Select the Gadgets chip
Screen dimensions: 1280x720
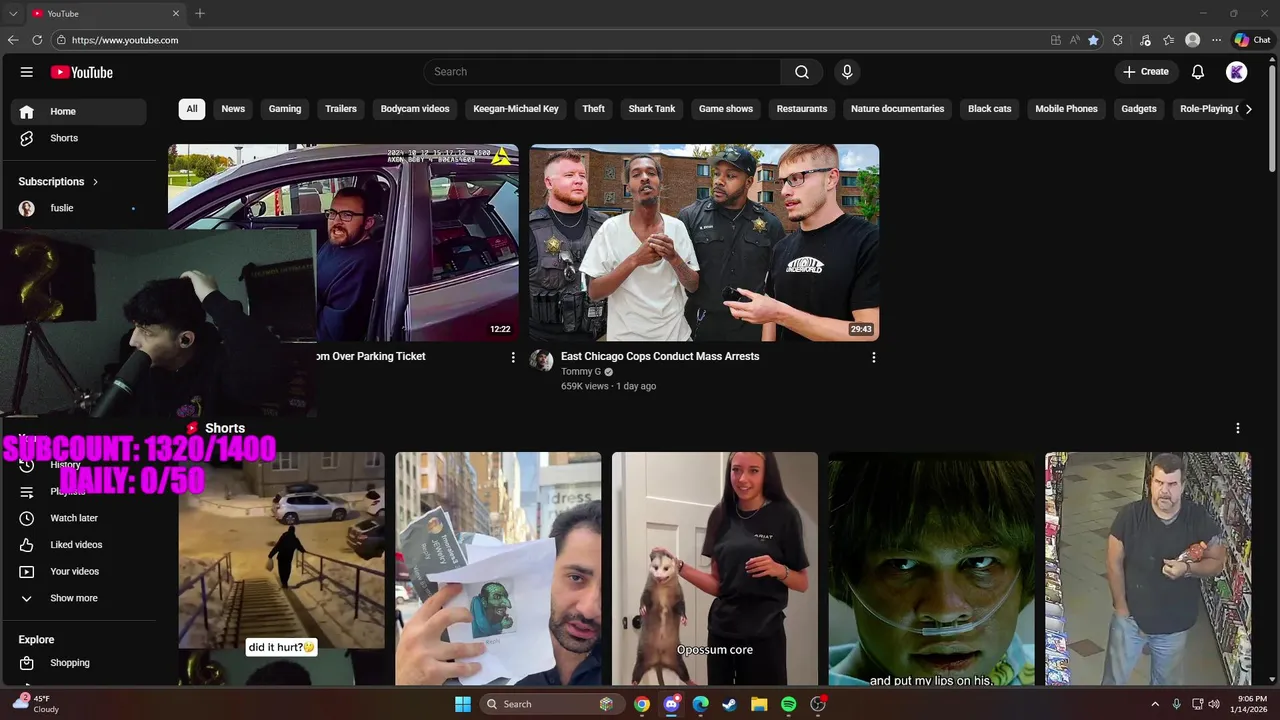pyautogui.click(x=1139, y=109)
